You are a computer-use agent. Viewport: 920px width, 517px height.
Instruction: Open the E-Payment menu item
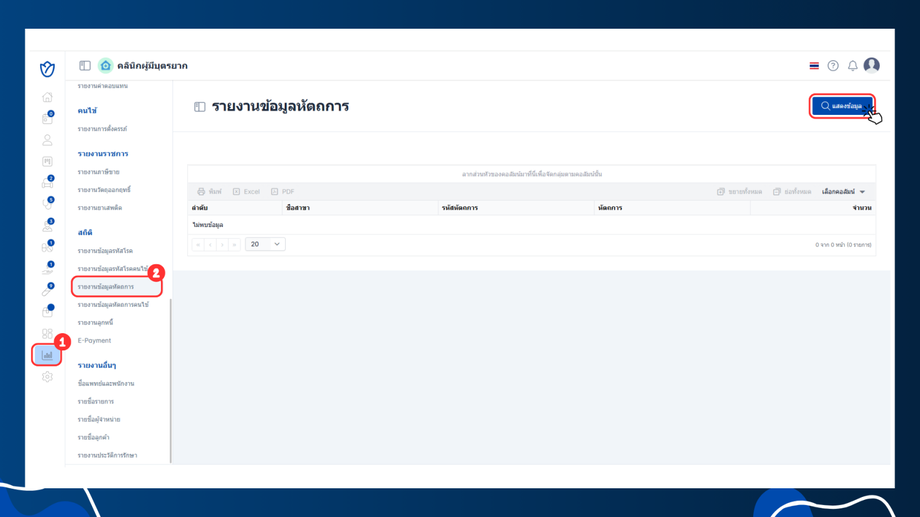[x=94, y=340]
